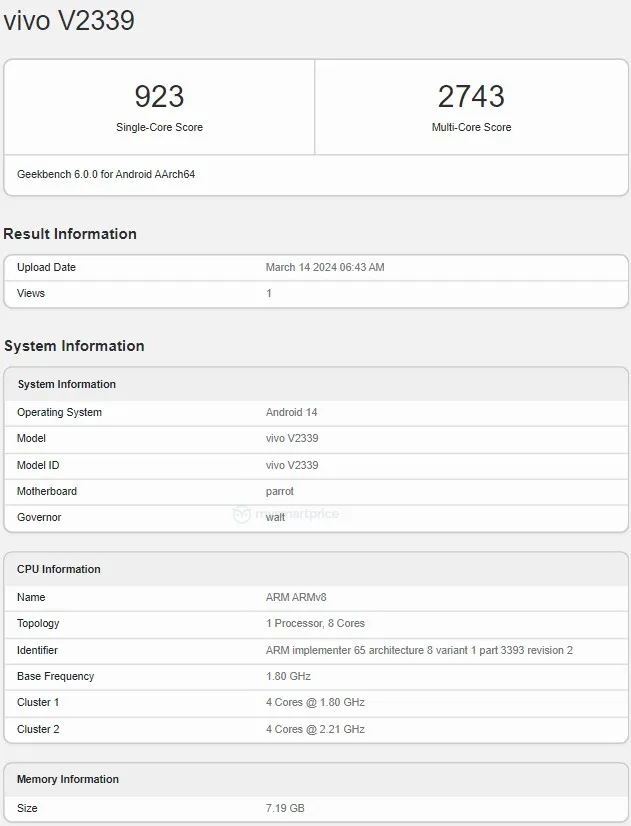Select the Multi-Core Score label
631x826 pixels.
pyautogui.click(x=471, y=128)
